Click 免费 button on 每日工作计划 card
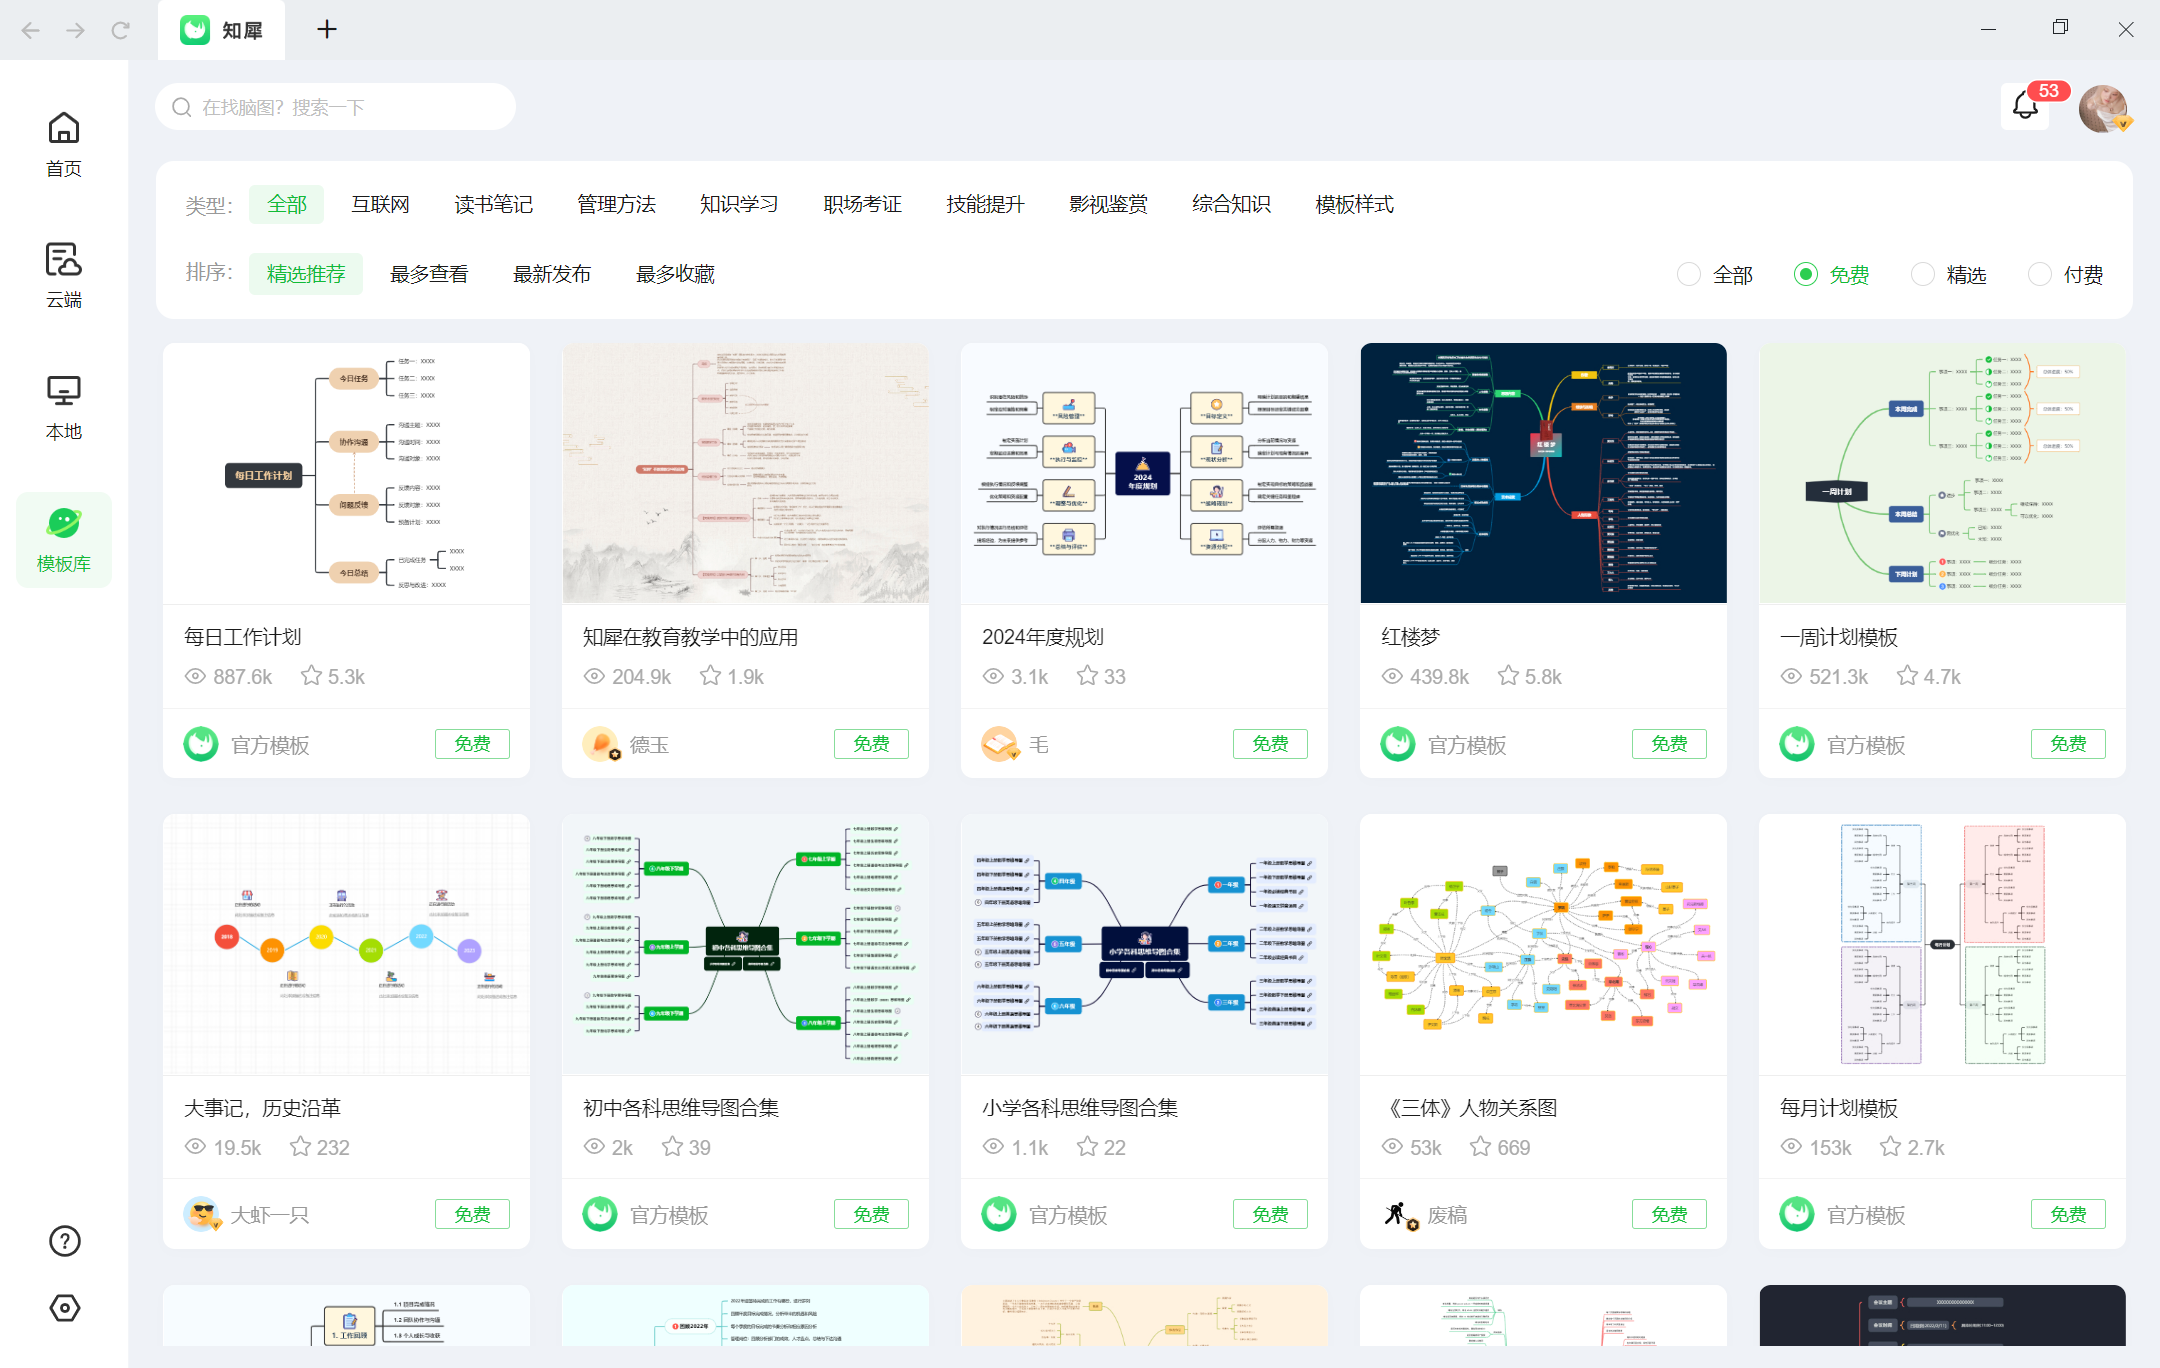The width and height of the screenshot is (2160, 1368). point(472,744)
